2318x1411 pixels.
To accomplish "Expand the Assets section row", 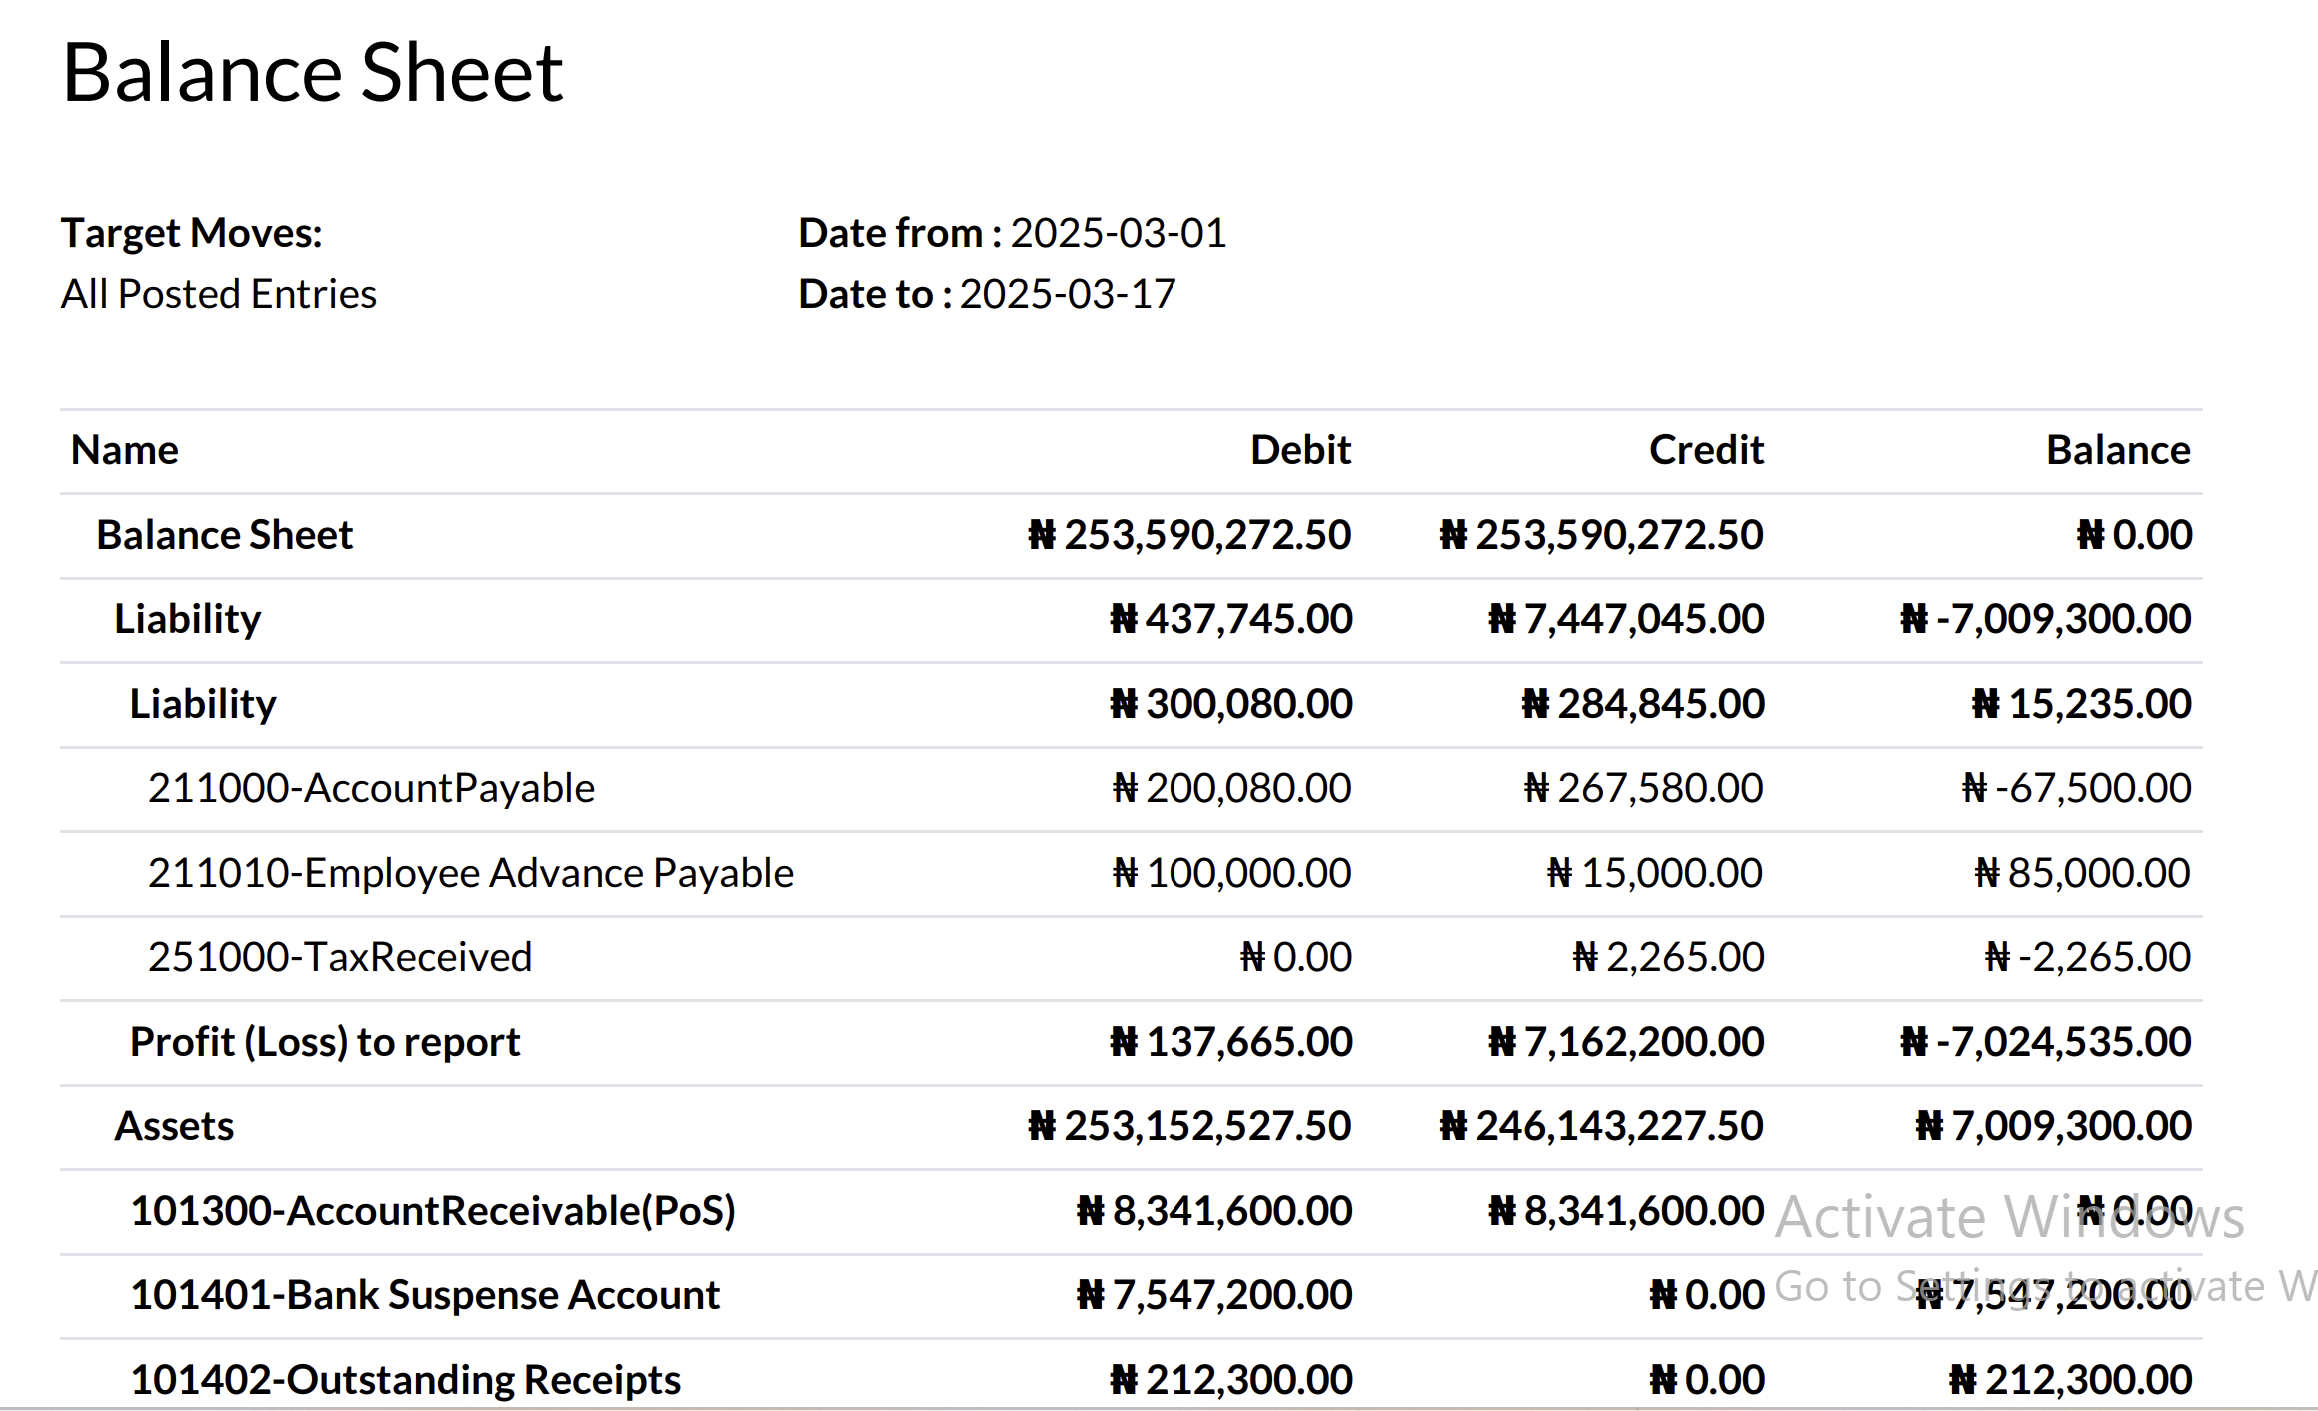I will click(x=175, y=1125).
